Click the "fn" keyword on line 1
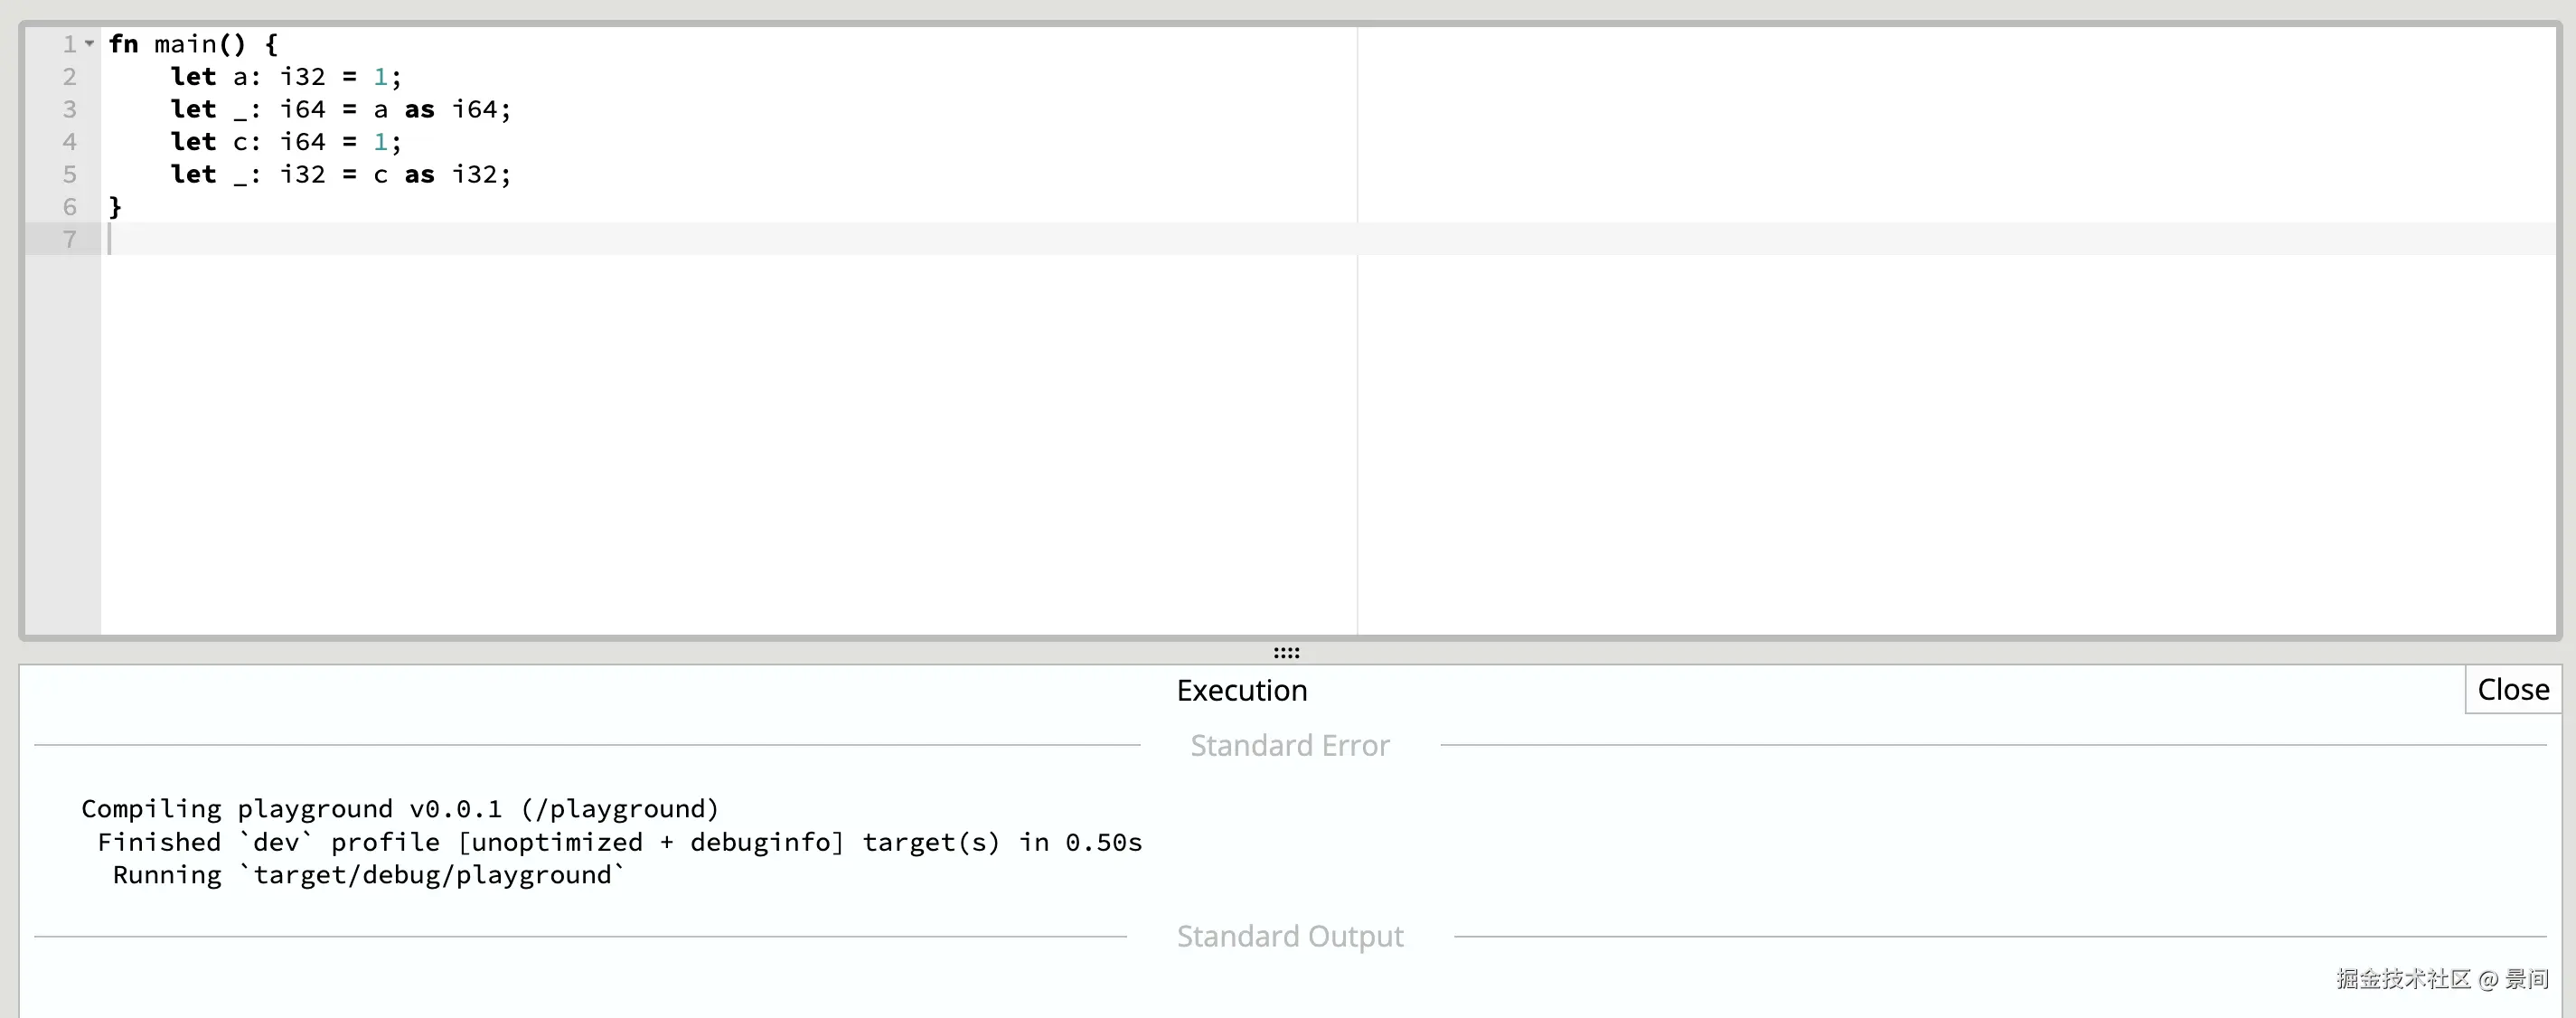This screenshot has width=2576, height=1018. coord(123,44)
